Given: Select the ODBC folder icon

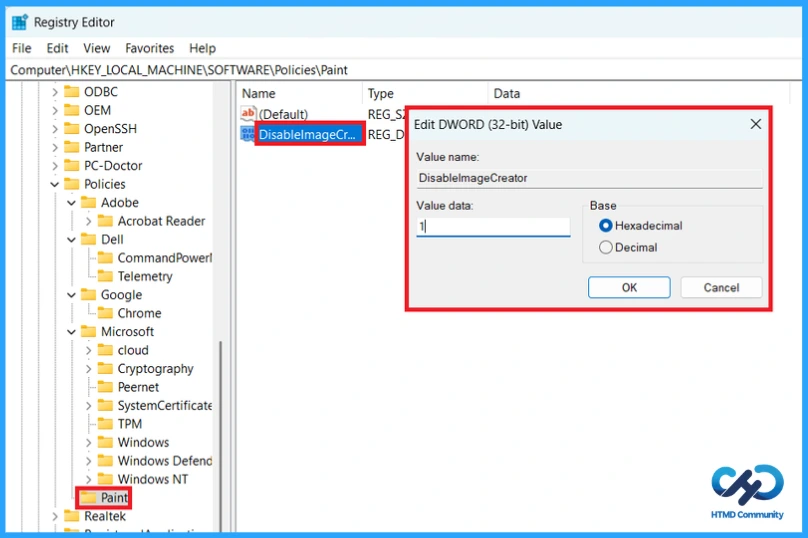Looking at the screenshot, I should 72,92.
